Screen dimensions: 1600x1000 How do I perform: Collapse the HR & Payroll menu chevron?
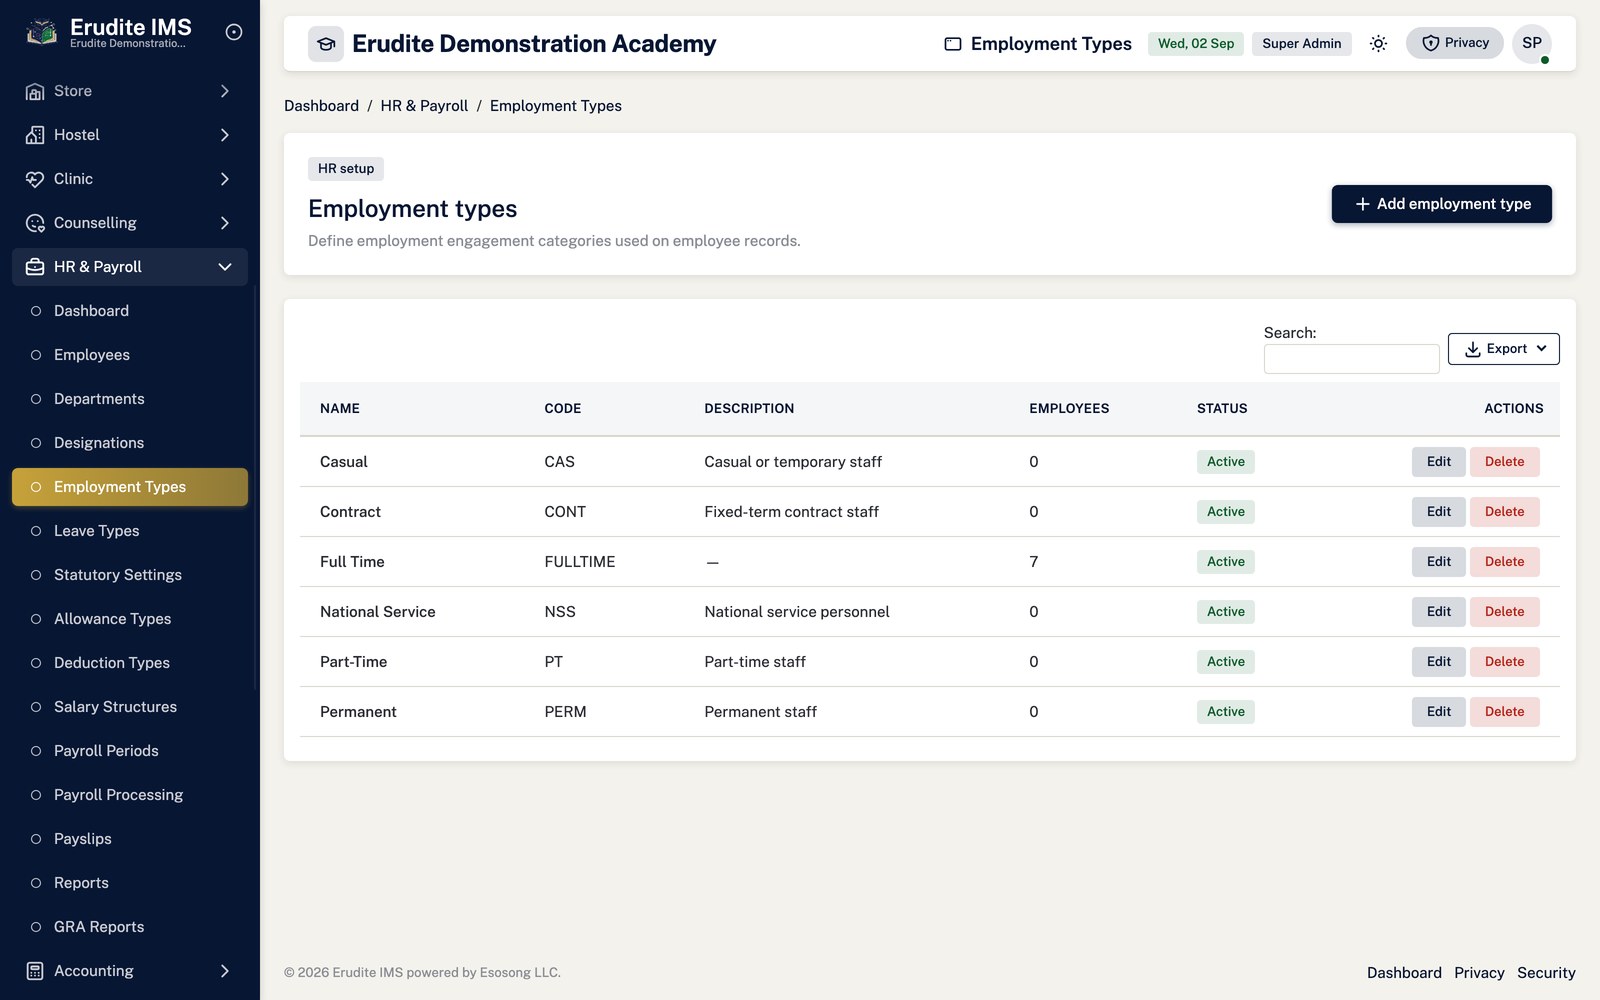pos(225,267)
